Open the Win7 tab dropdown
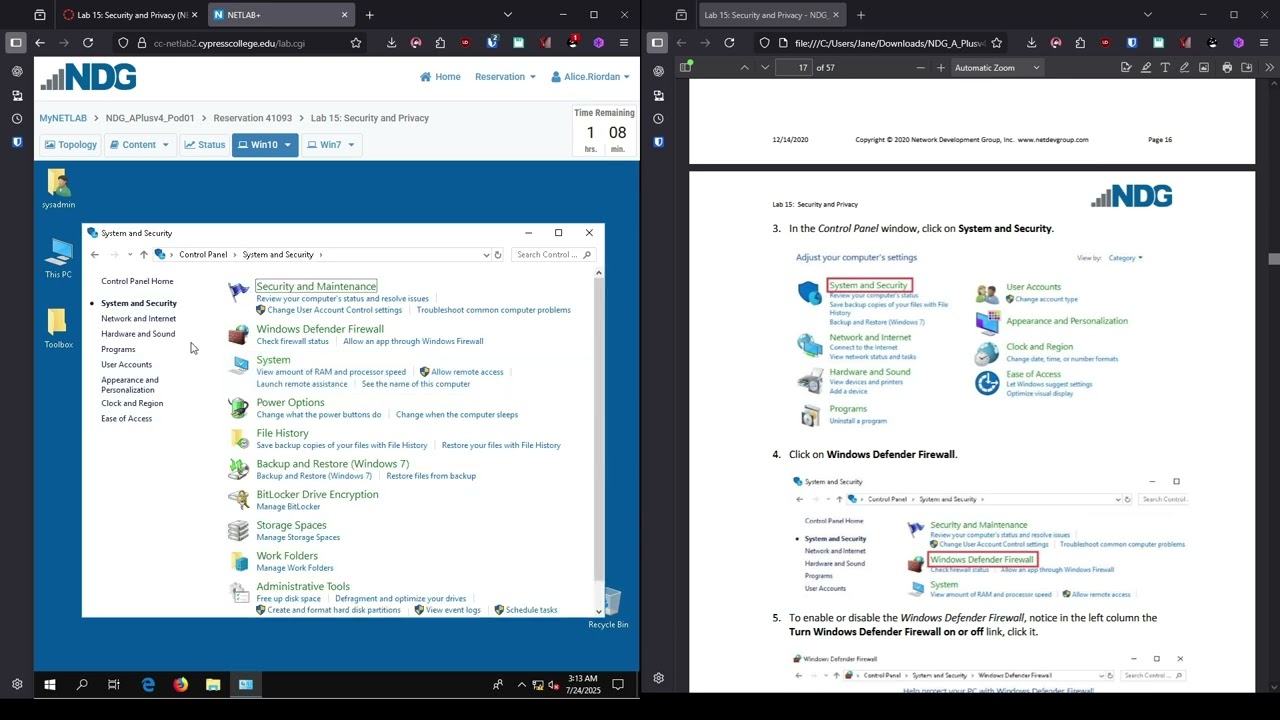Image resolution: width=1280 pixels, height=720 pixels. (x=351, y=145)
